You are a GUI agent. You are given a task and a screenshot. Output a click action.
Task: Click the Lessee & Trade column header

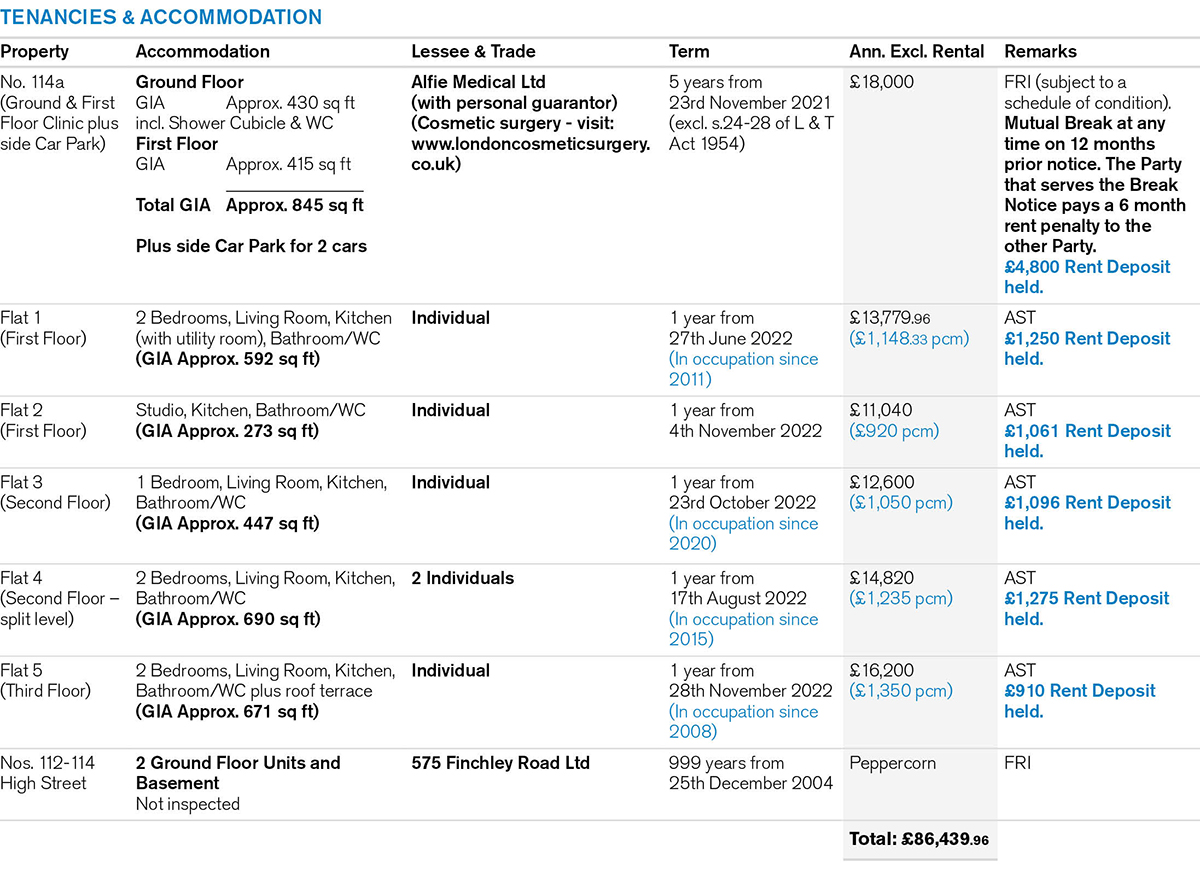tap(473, 51)
